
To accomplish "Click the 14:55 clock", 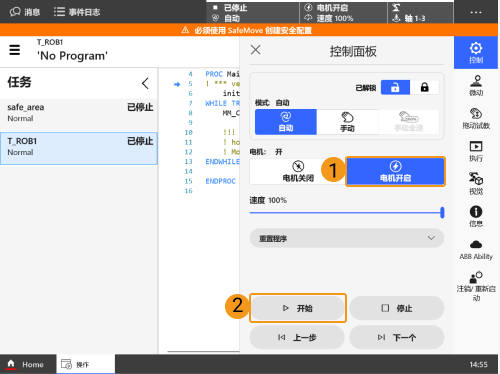I will [478, 364].
